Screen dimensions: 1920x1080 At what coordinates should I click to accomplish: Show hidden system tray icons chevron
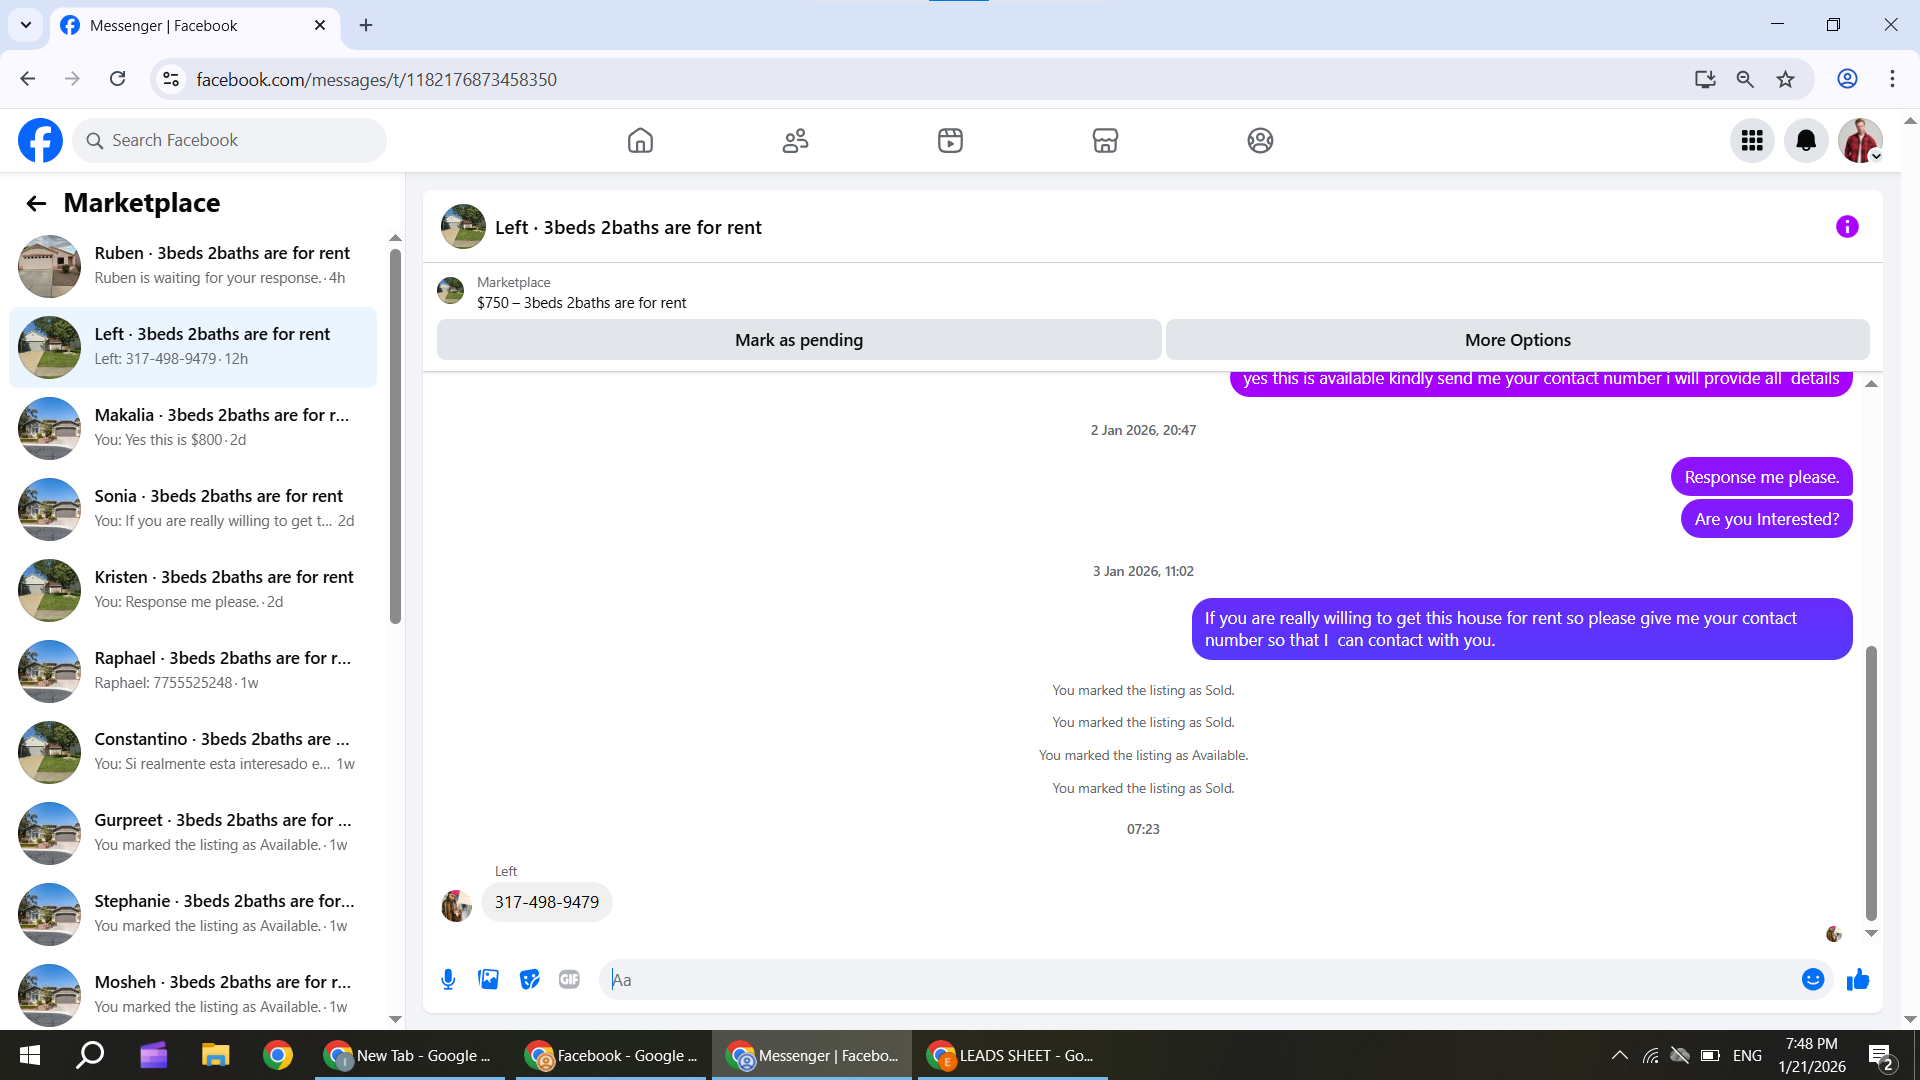coord(1619,1055)
